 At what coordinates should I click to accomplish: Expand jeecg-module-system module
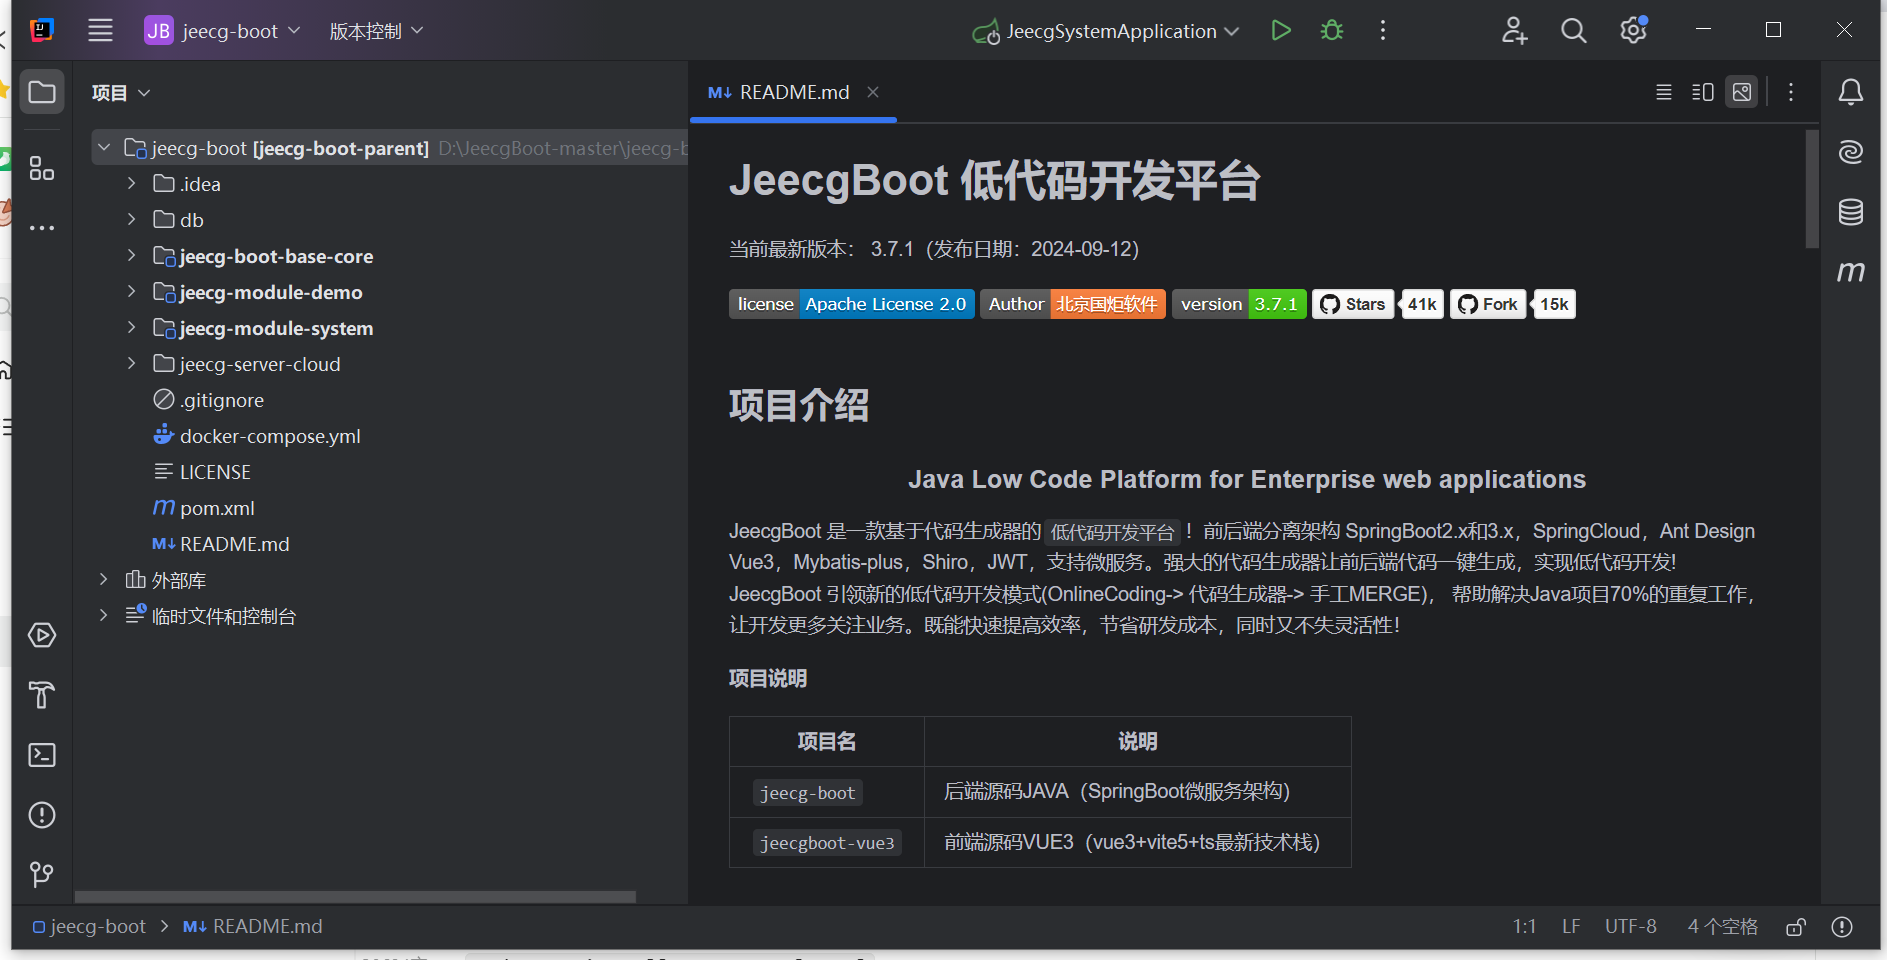(x=131, y=328)
